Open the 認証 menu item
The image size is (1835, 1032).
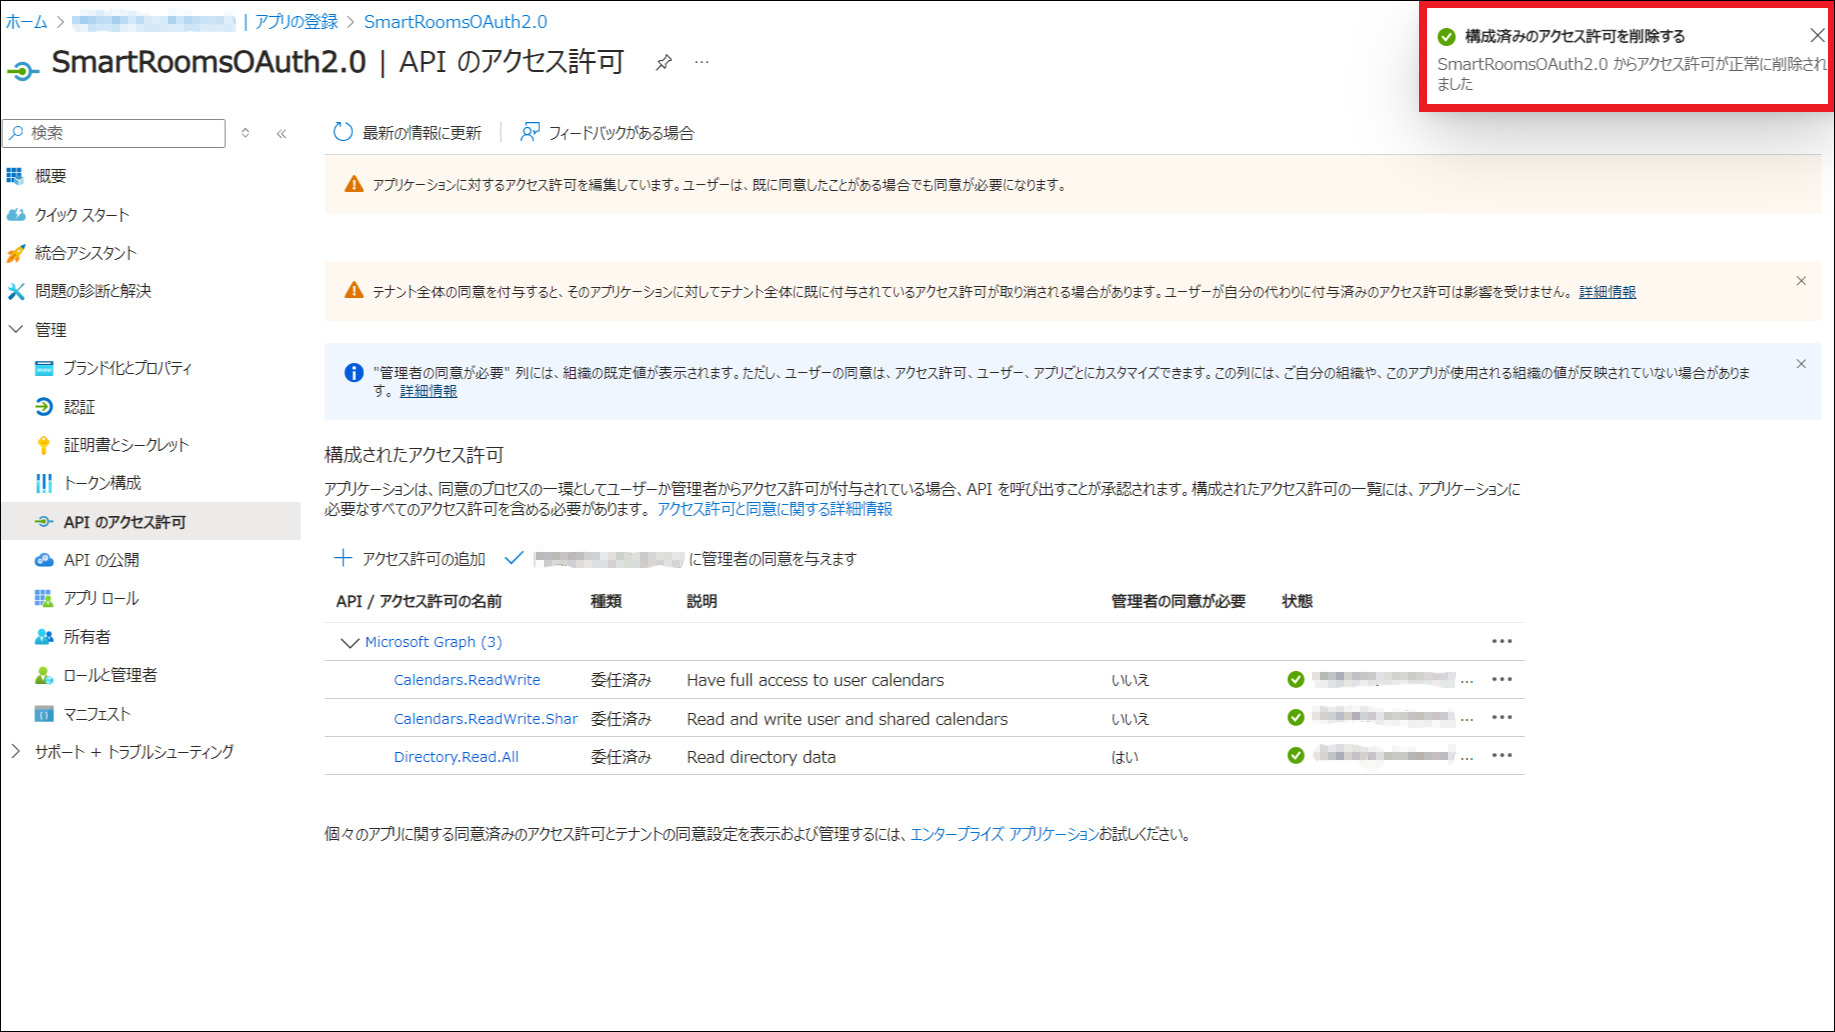tap(79, 407)
